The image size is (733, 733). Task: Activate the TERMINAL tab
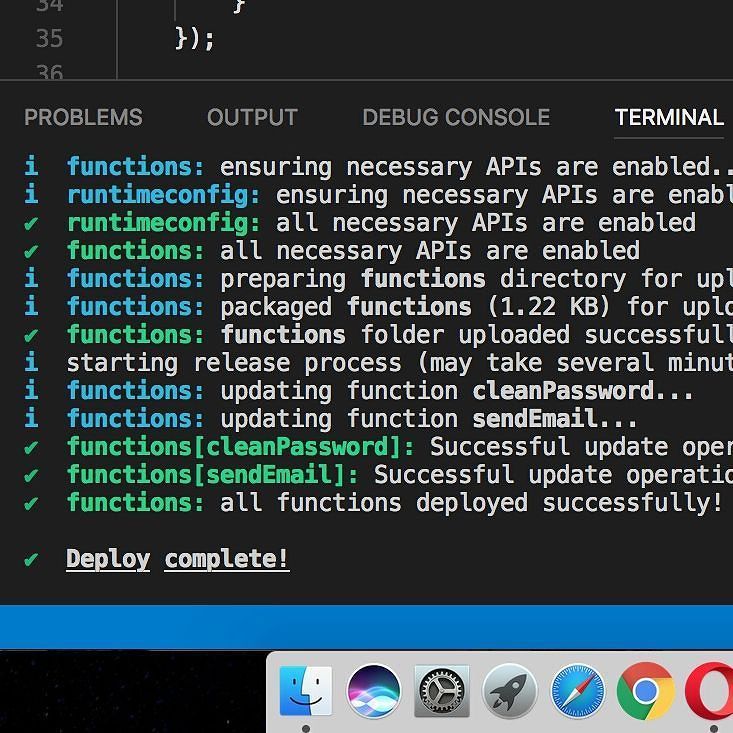pos(669,117)
